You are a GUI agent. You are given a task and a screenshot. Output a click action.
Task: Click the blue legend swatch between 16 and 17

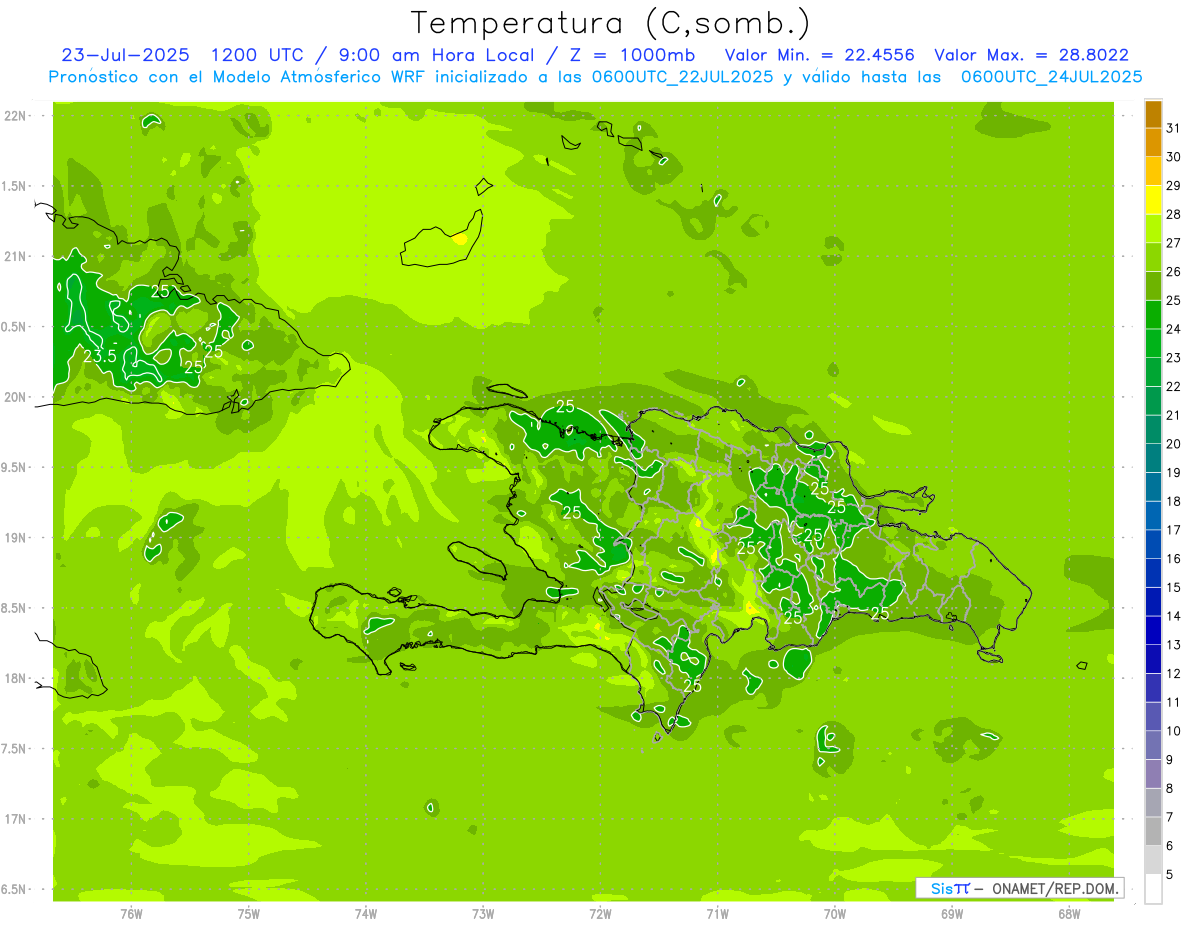1153,545
